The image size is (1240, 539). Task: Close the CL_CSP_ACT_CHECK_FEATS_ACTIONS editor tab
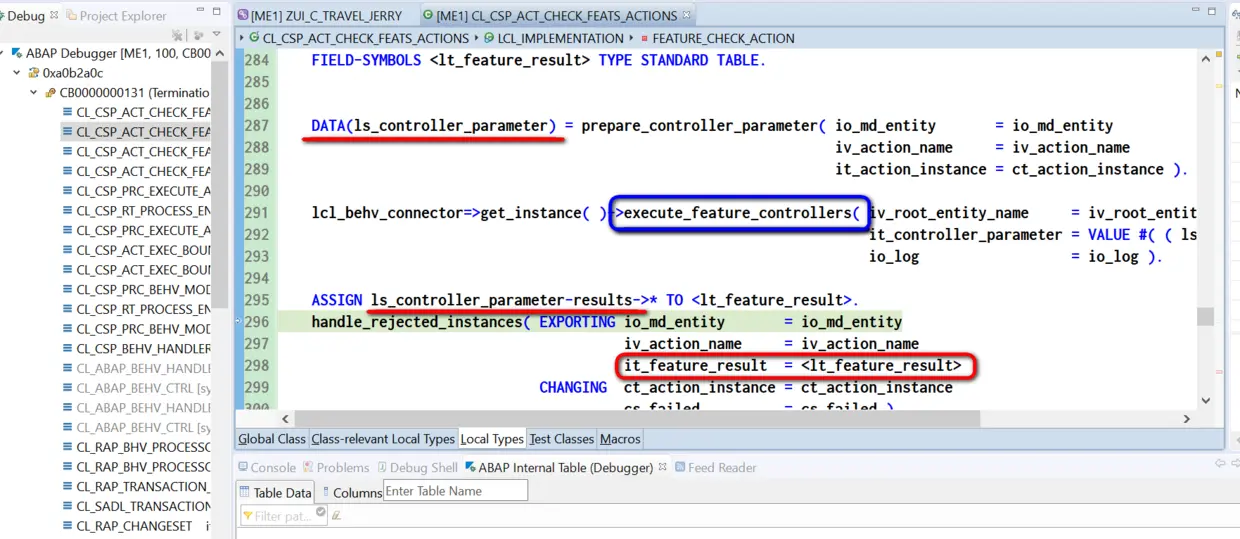coord(687,15)
